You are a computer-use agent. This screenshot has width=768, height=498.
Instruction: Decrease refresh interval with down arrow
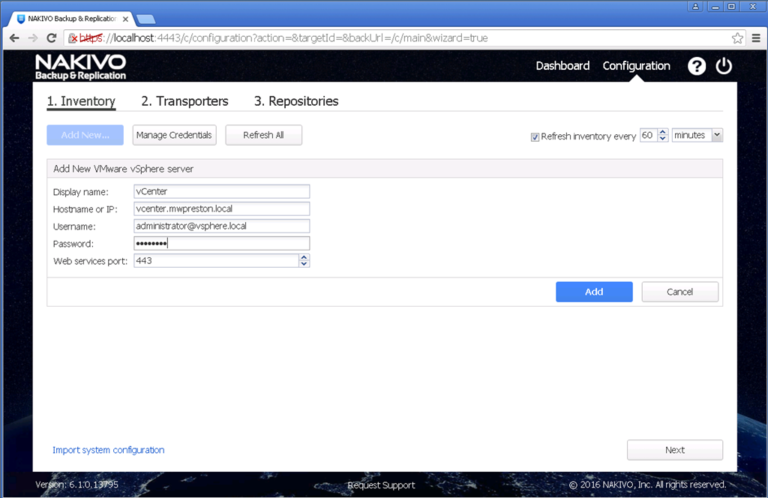click(663, 139)
